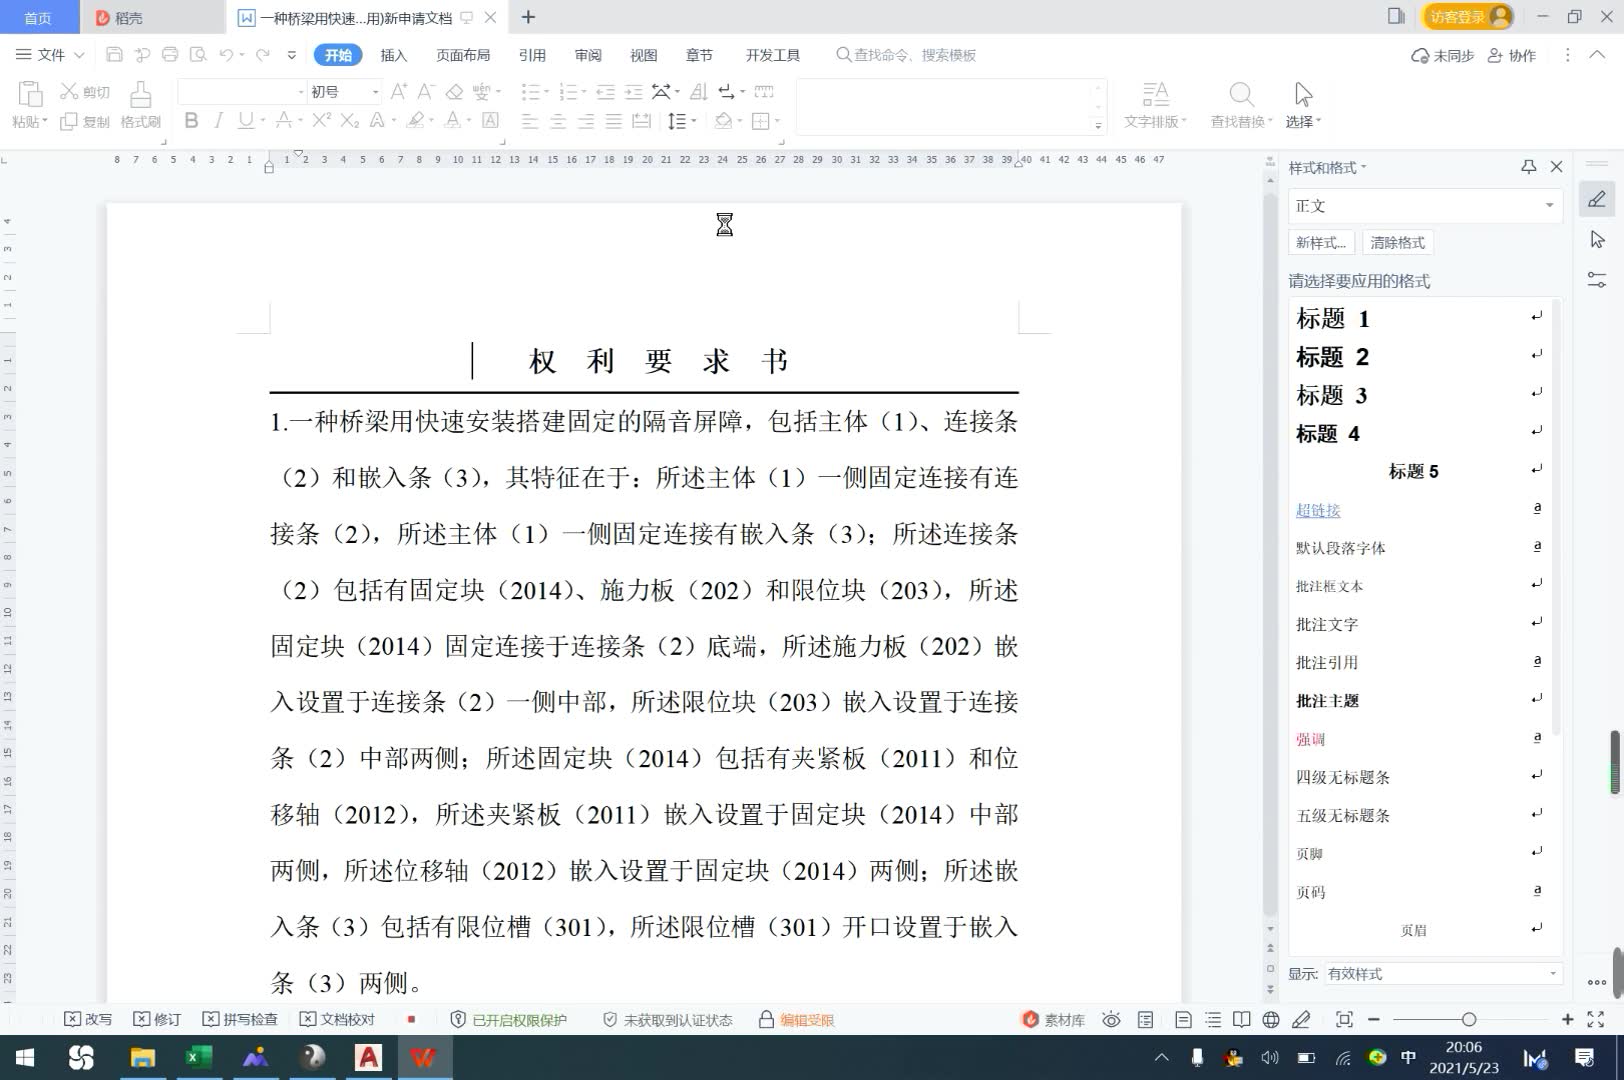Open the 视图 ribbon tab
1624x1080 pixels.
tap(643, 55)
